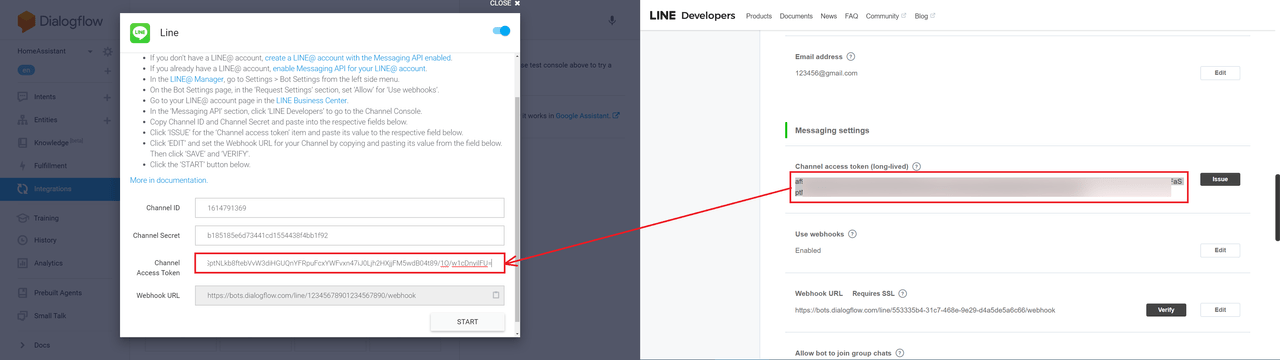This screenshot has width=1280, height=360.
Task: Open agent settings gear icon beside HomeAssistant
Action: pos(108,51)
